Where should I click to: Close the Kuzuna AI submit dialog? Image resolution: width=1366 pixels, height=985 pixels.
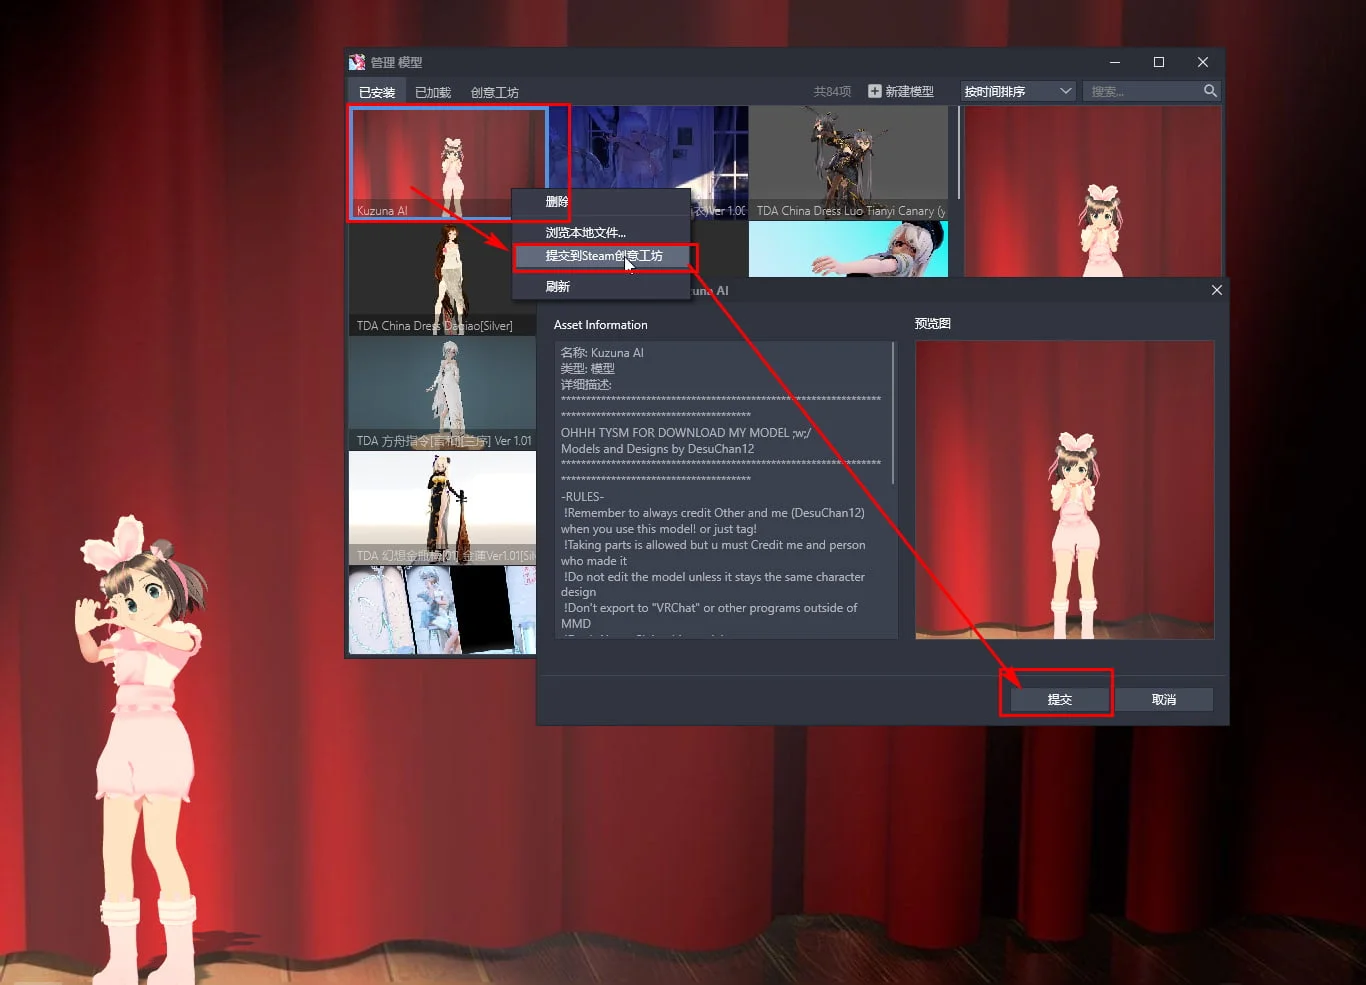(x=1216, y=290)
